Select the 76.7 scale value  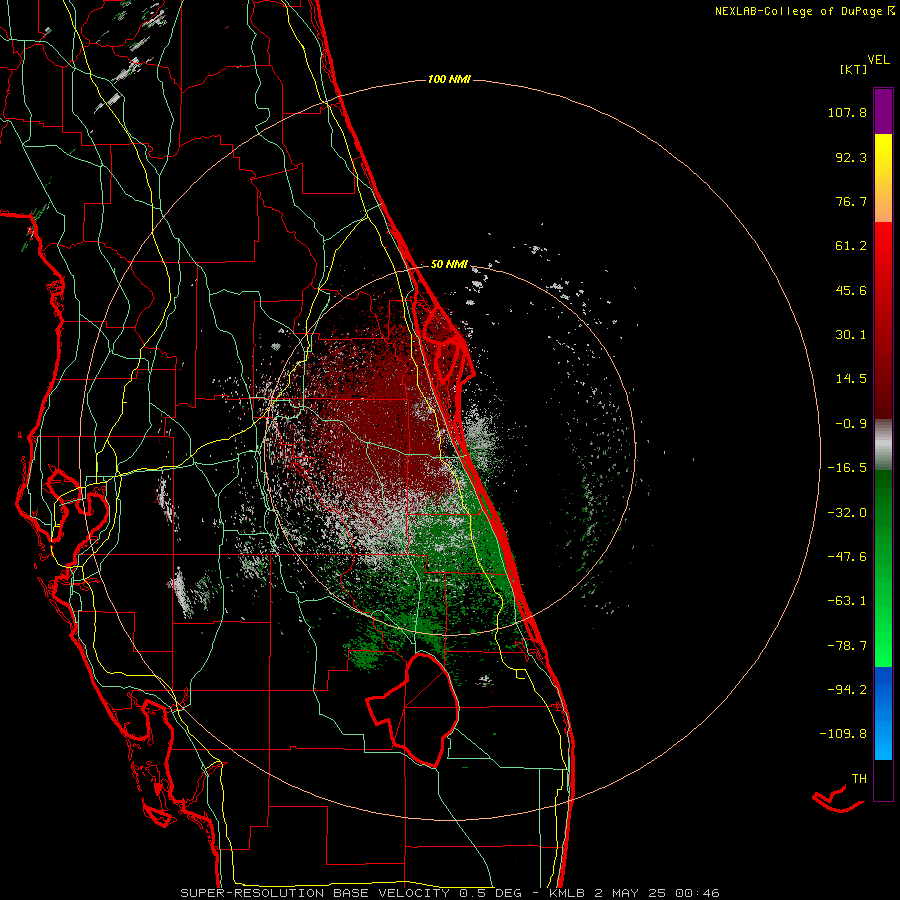pyautogui.click(x=851, y=201)
